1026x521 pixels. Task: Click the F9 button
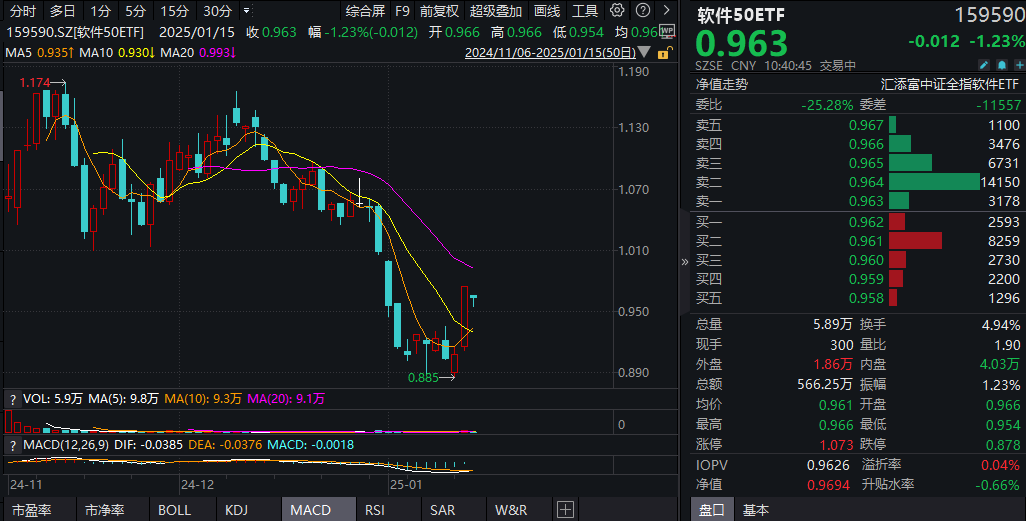(402, 11)
